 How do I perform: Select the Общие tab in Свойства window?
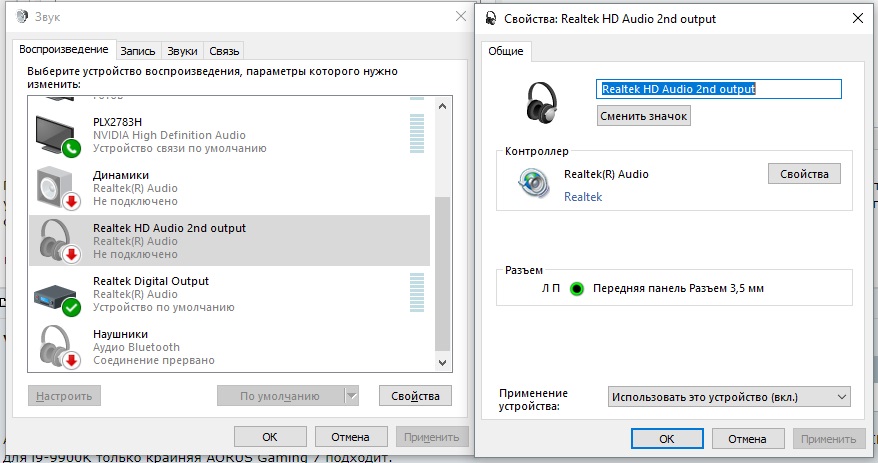point(506,51)
